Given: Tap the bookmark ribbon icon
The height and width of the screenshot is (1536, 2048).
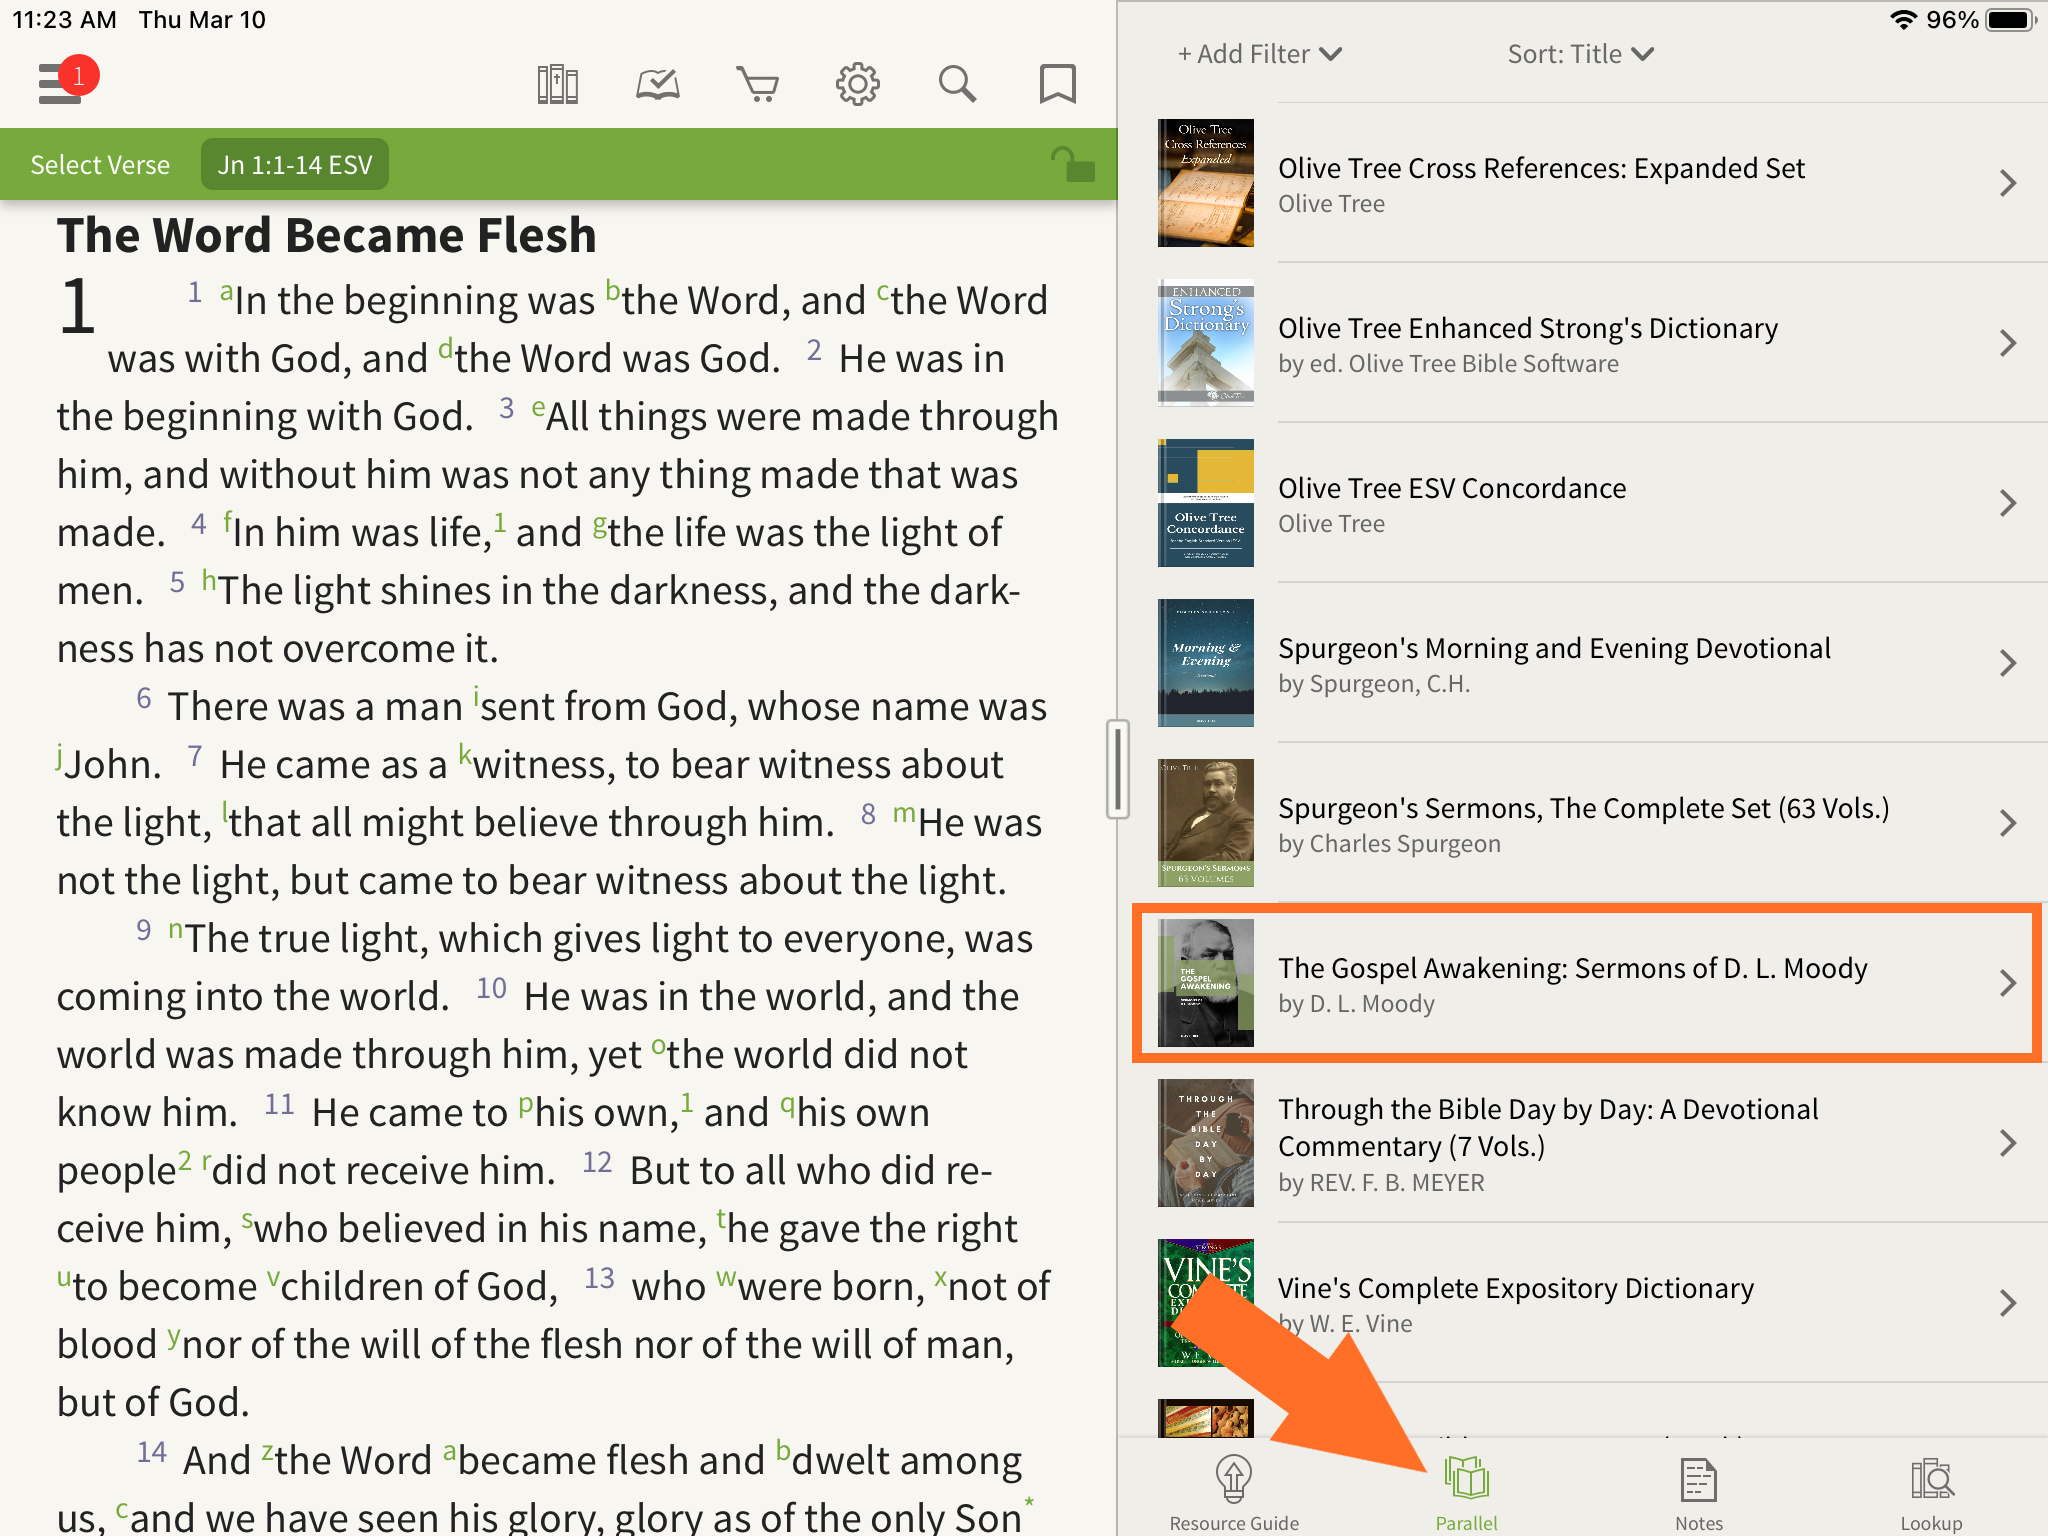Looking at the screenshot, I should 1057,84.
